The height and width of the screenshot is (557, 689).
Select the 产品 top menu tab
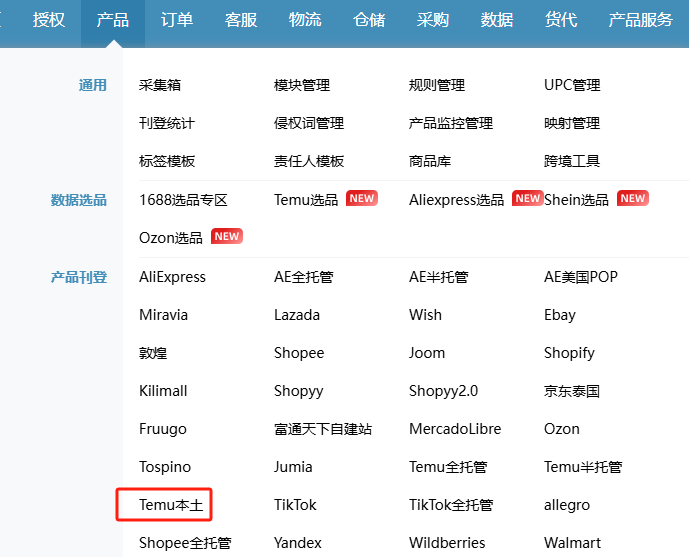[x=113, y=20]
